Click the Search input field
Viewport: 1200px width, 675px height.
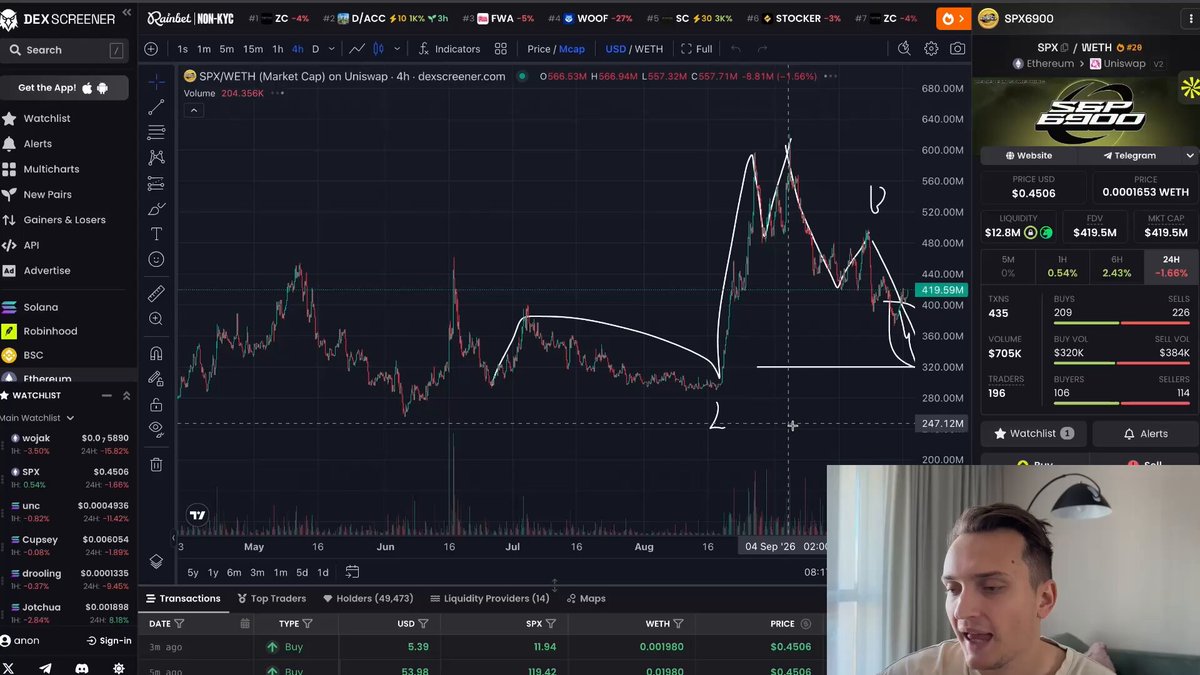pyautogui.click(x=66, y=50)
